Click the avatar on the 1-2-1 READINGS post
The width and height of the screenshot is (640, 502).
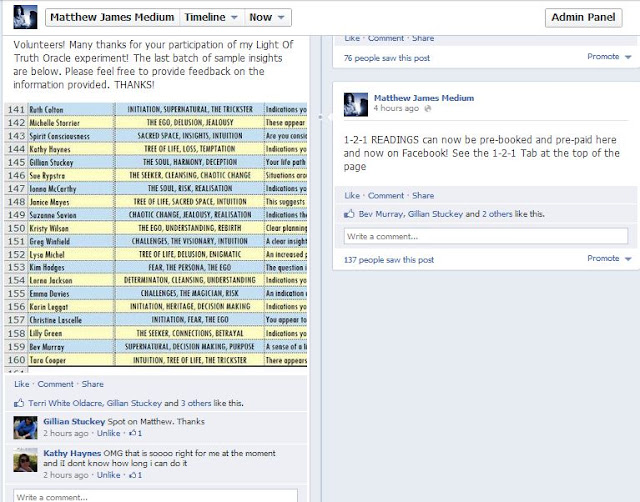click(356, 105)
